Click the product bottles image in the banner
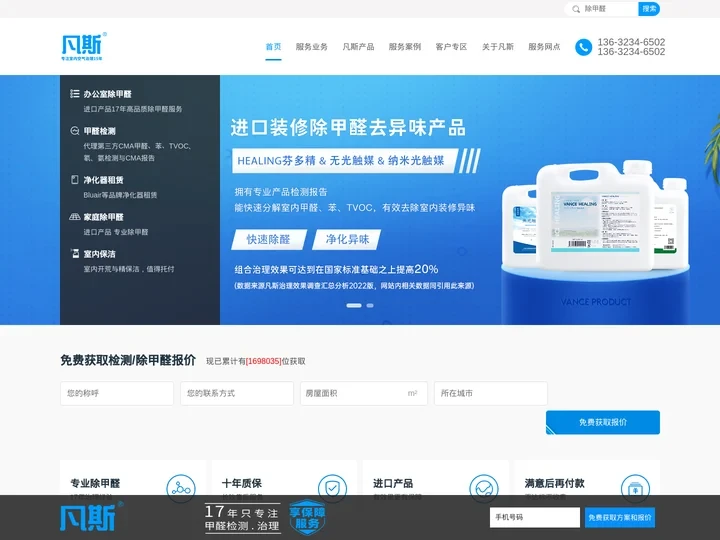Viewport: 720px width, 540px height. (595, 216)
